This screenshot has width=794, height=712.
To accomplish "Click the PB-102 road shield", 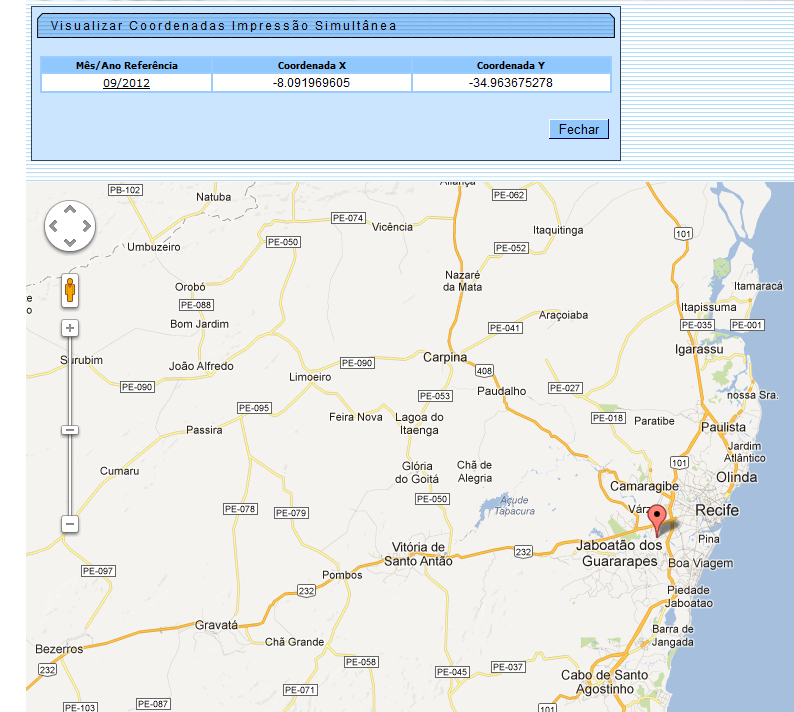I will click(126, 190).
